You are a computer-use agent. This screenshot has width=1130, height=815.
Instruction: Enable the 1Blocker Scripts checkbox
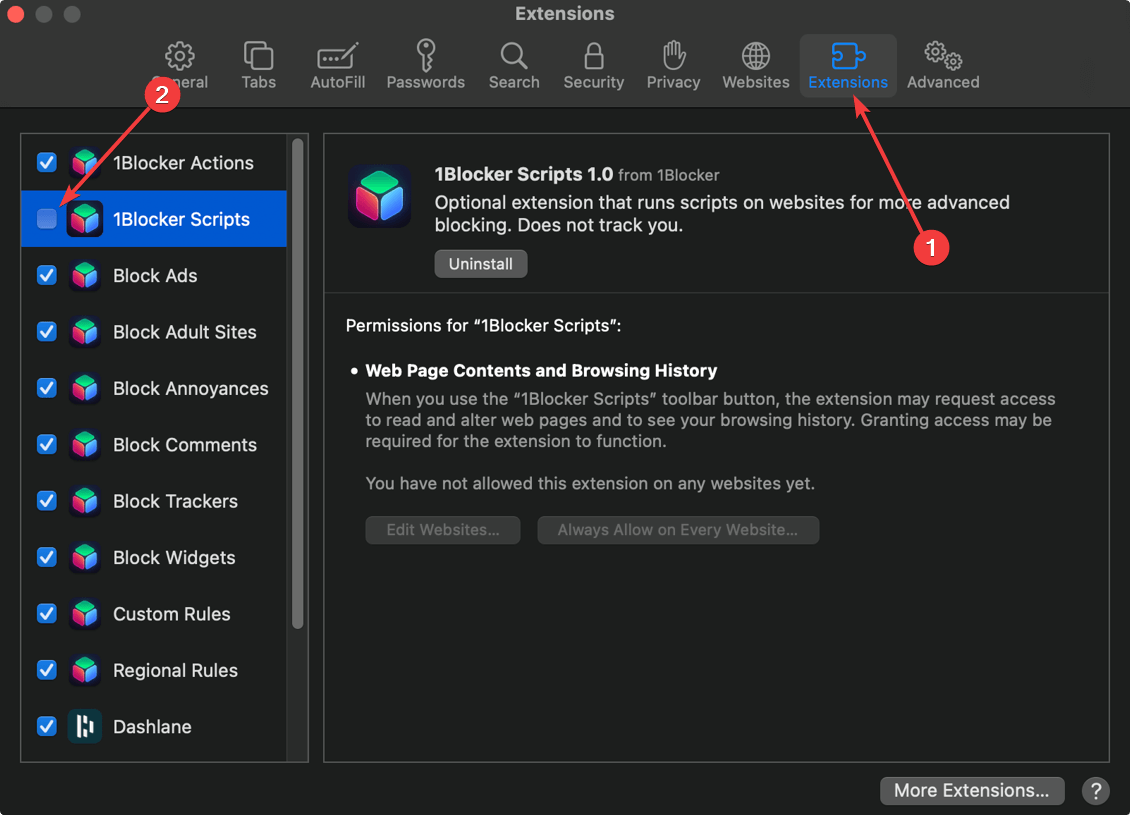pyautogui.click(x=47, y=219)
